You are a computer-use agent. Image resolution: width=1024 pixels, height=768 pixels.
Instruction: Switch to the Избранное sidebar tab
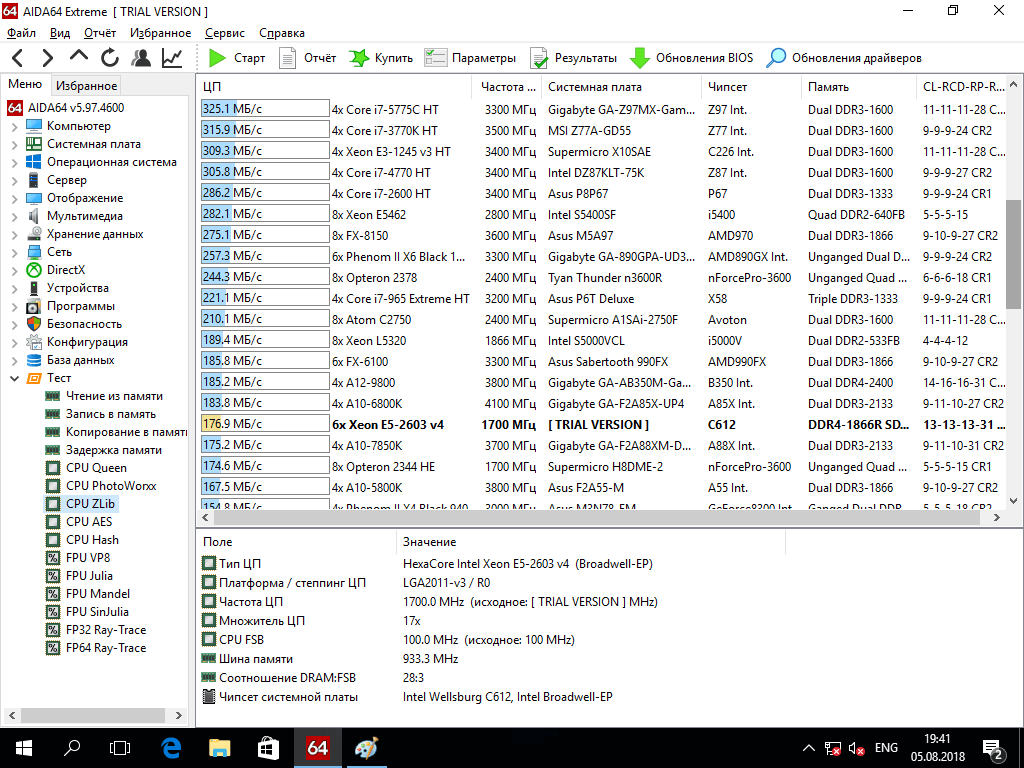(86, 86)
